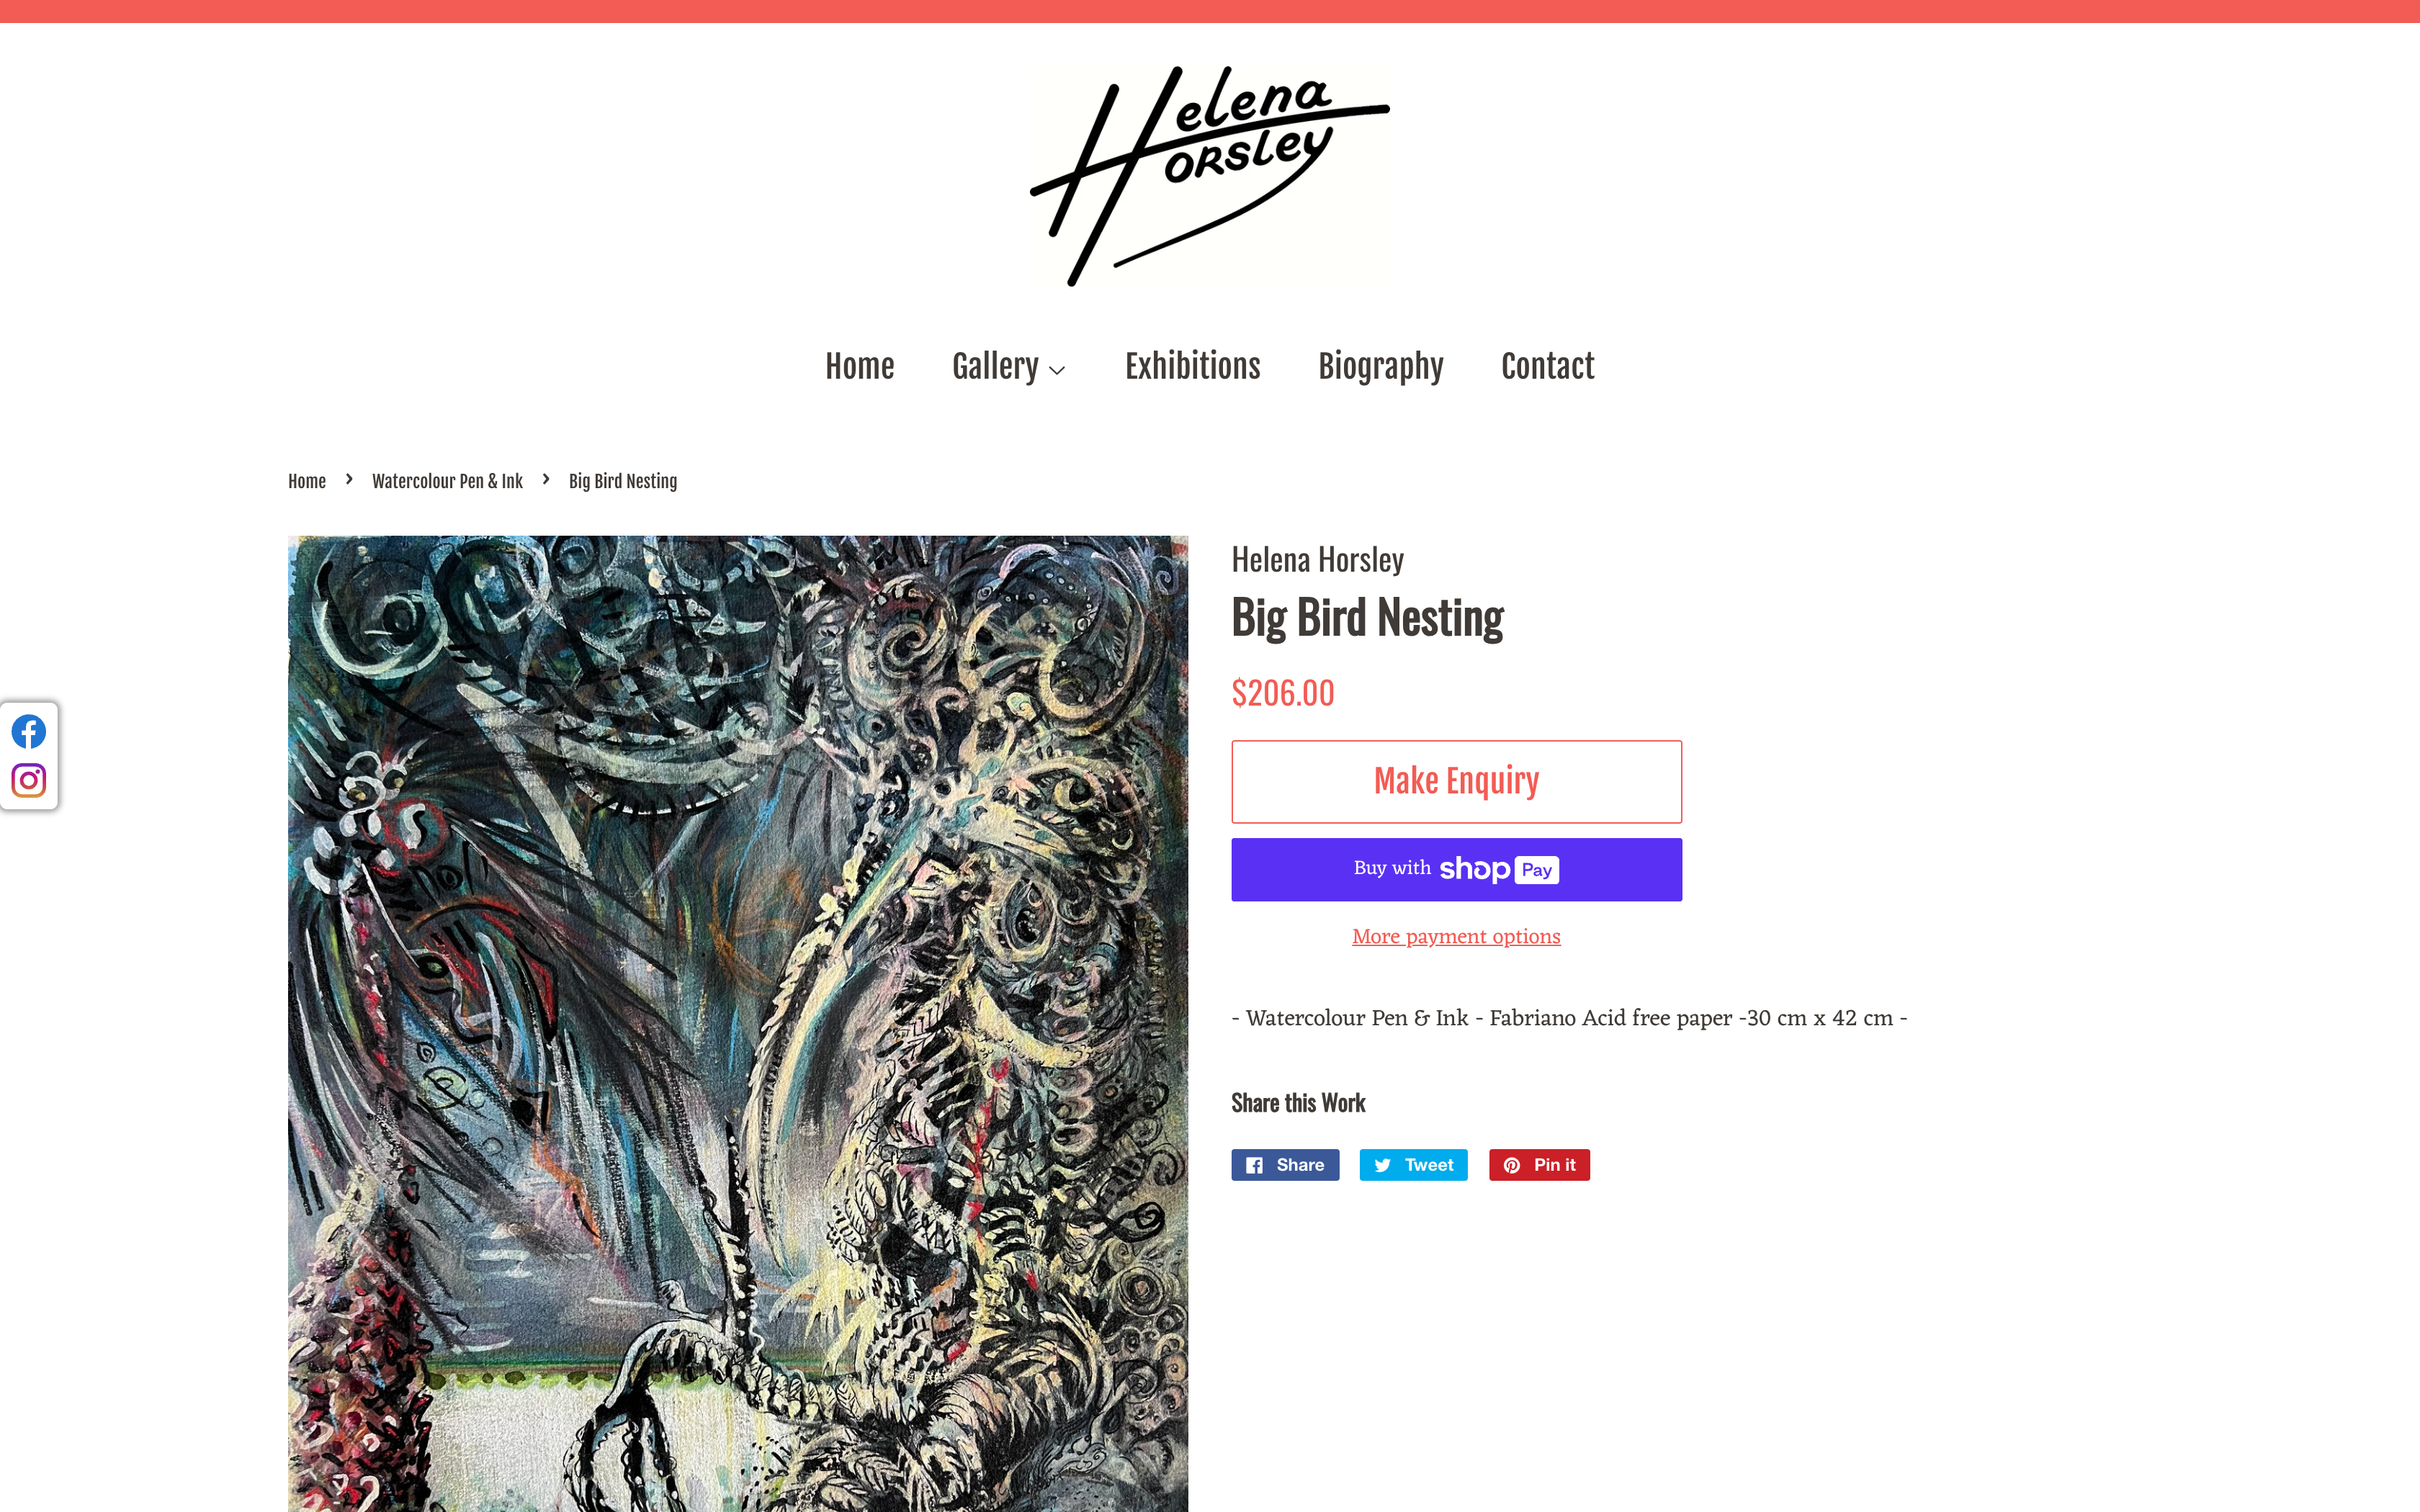Click the Helena Horsley artist name
Image resolution: width=2420 pixels, height=1512 pixels.
1317,560
